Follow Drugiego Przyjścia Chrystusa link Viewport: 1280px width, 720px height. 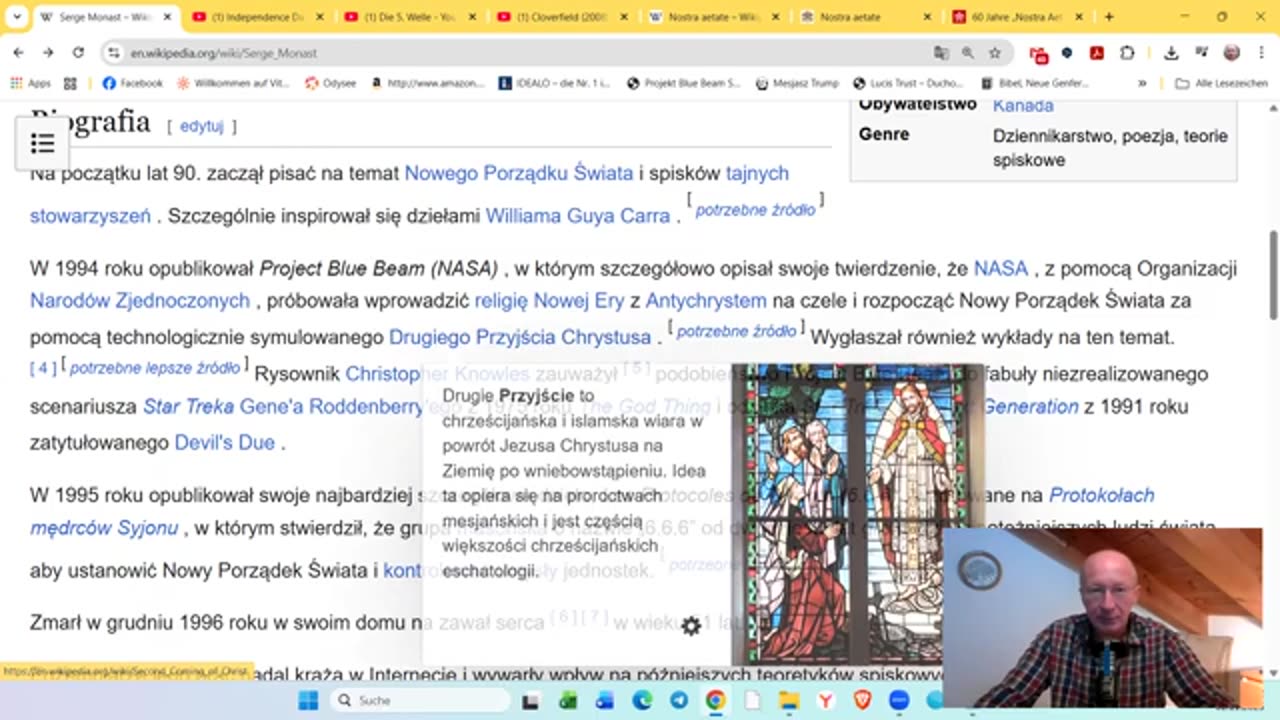pos(520,337)
